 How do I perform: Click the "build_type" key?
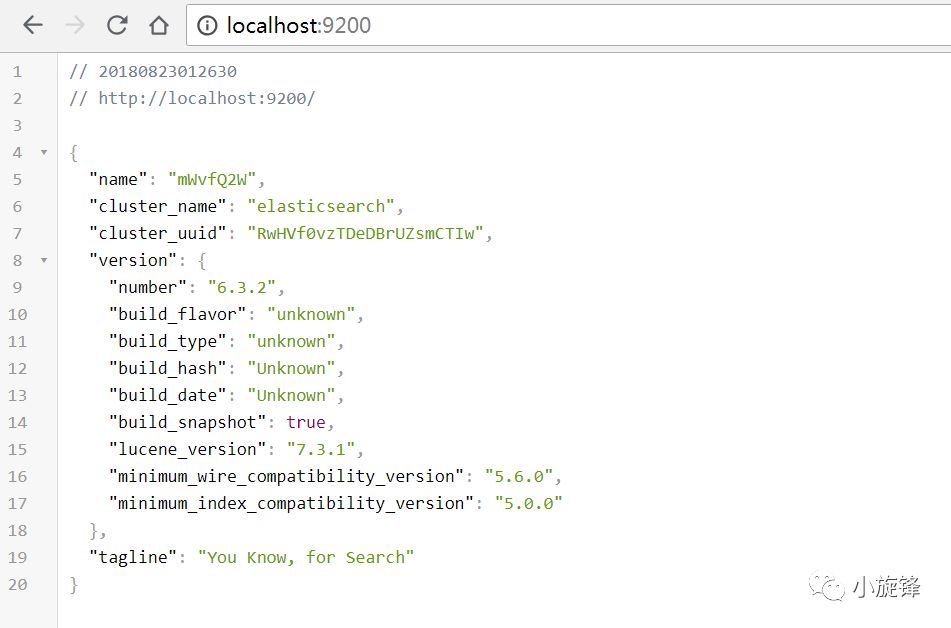[168, 342]
